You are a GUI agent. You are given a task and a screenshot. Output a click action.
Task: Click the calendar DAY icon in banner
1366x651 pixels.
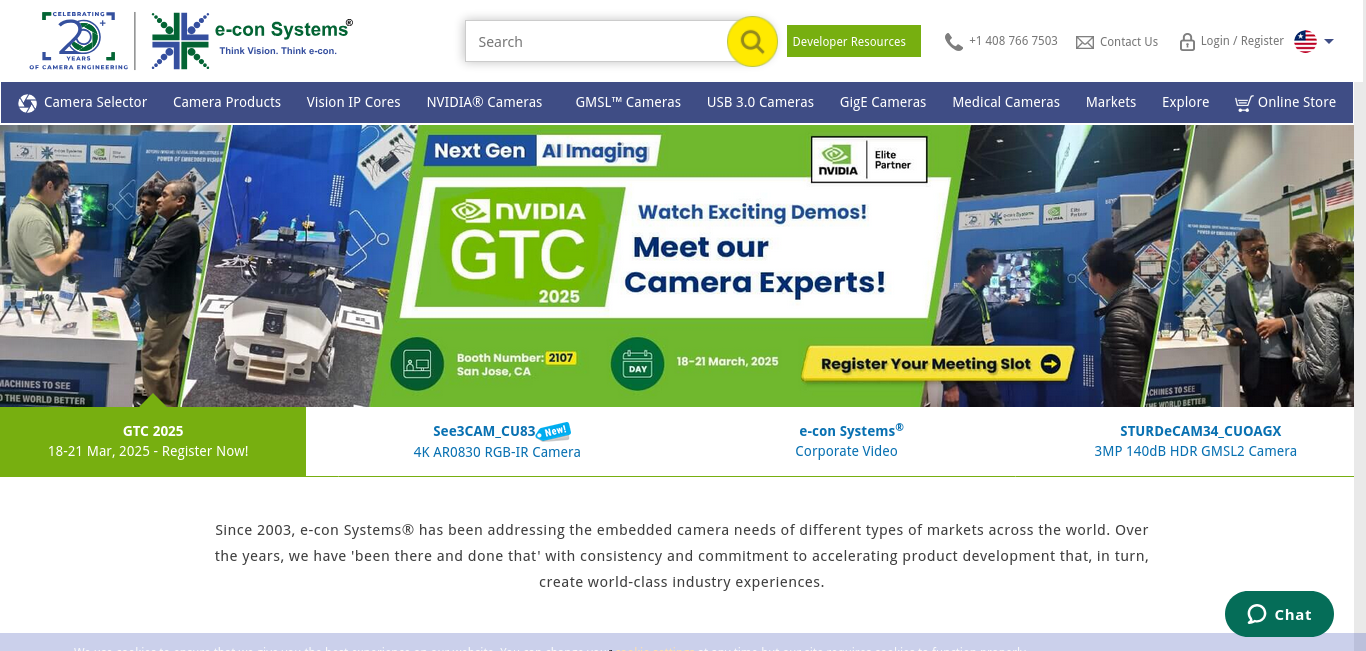coord(637,364)
